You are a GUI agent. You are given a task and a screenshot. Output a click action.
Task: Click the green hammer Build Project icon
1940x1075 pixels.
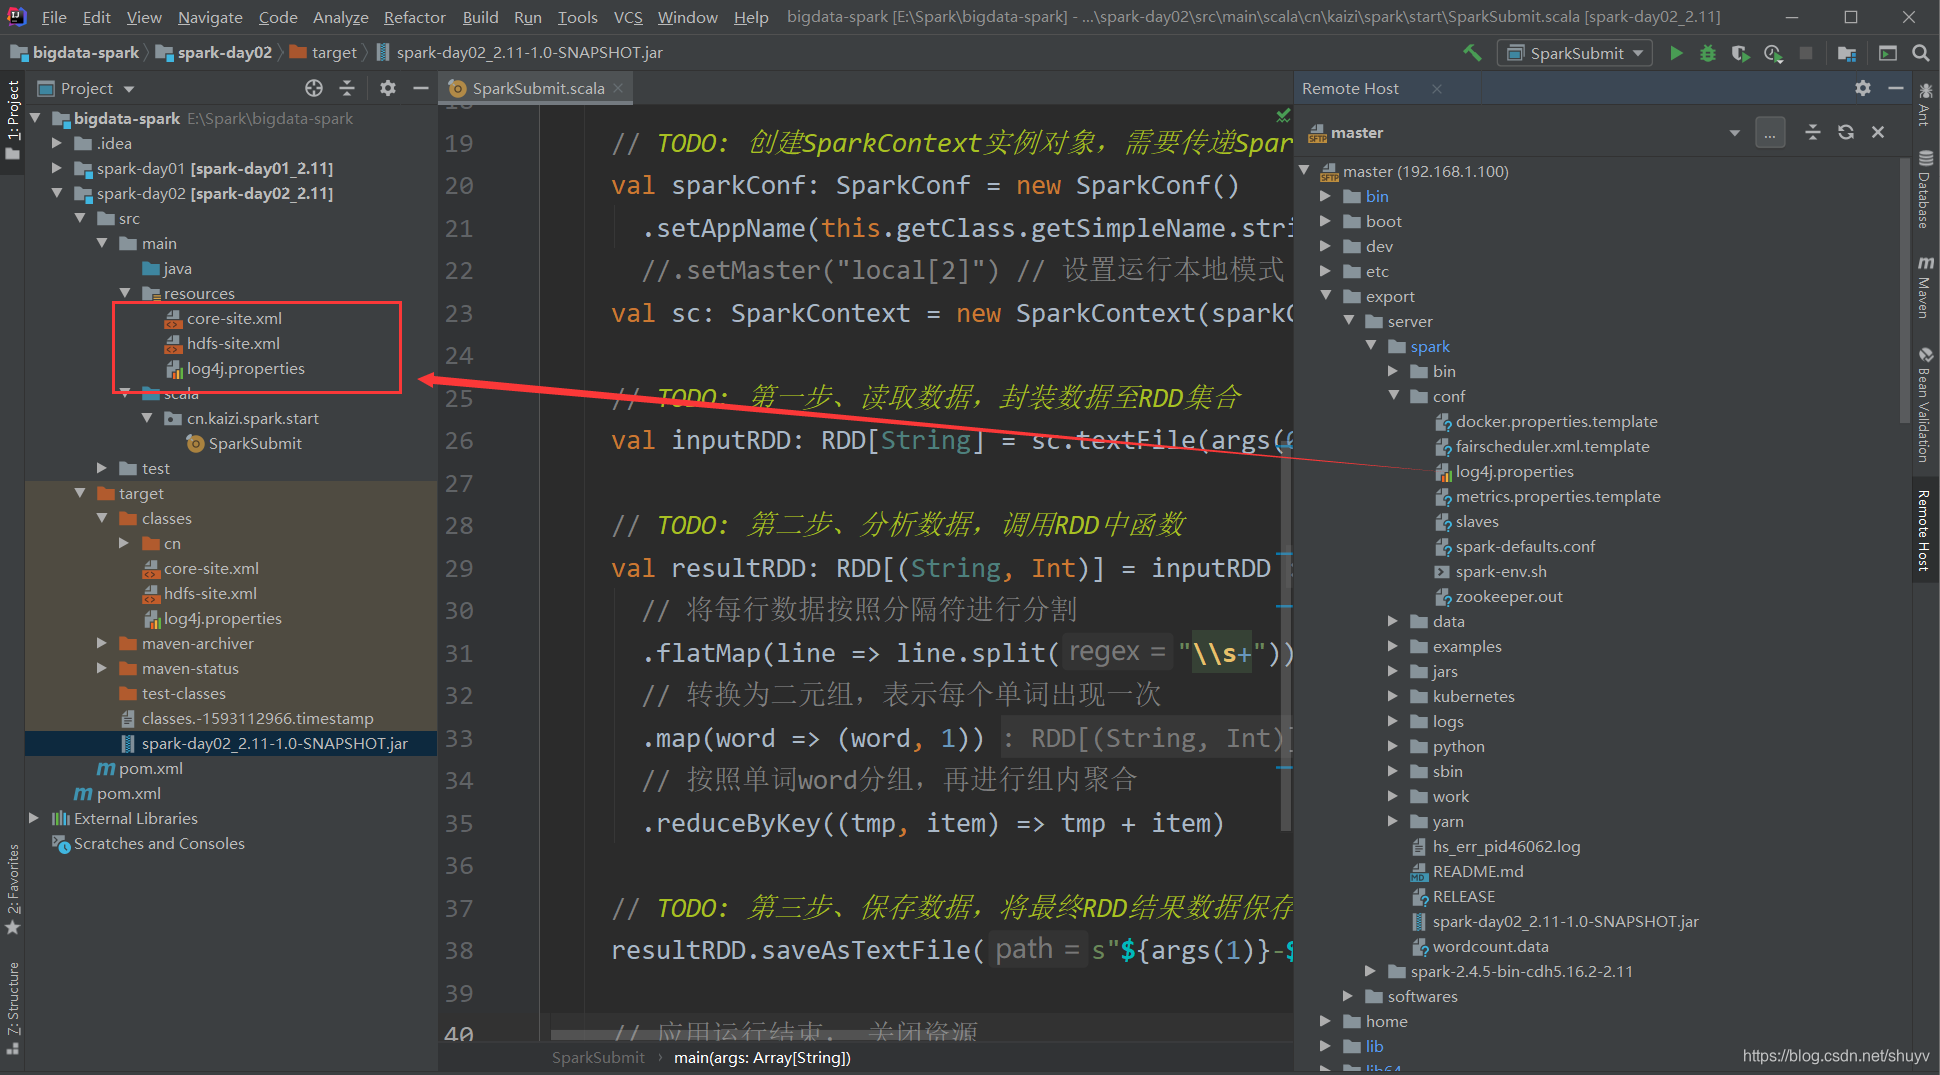coord(1472,53)
